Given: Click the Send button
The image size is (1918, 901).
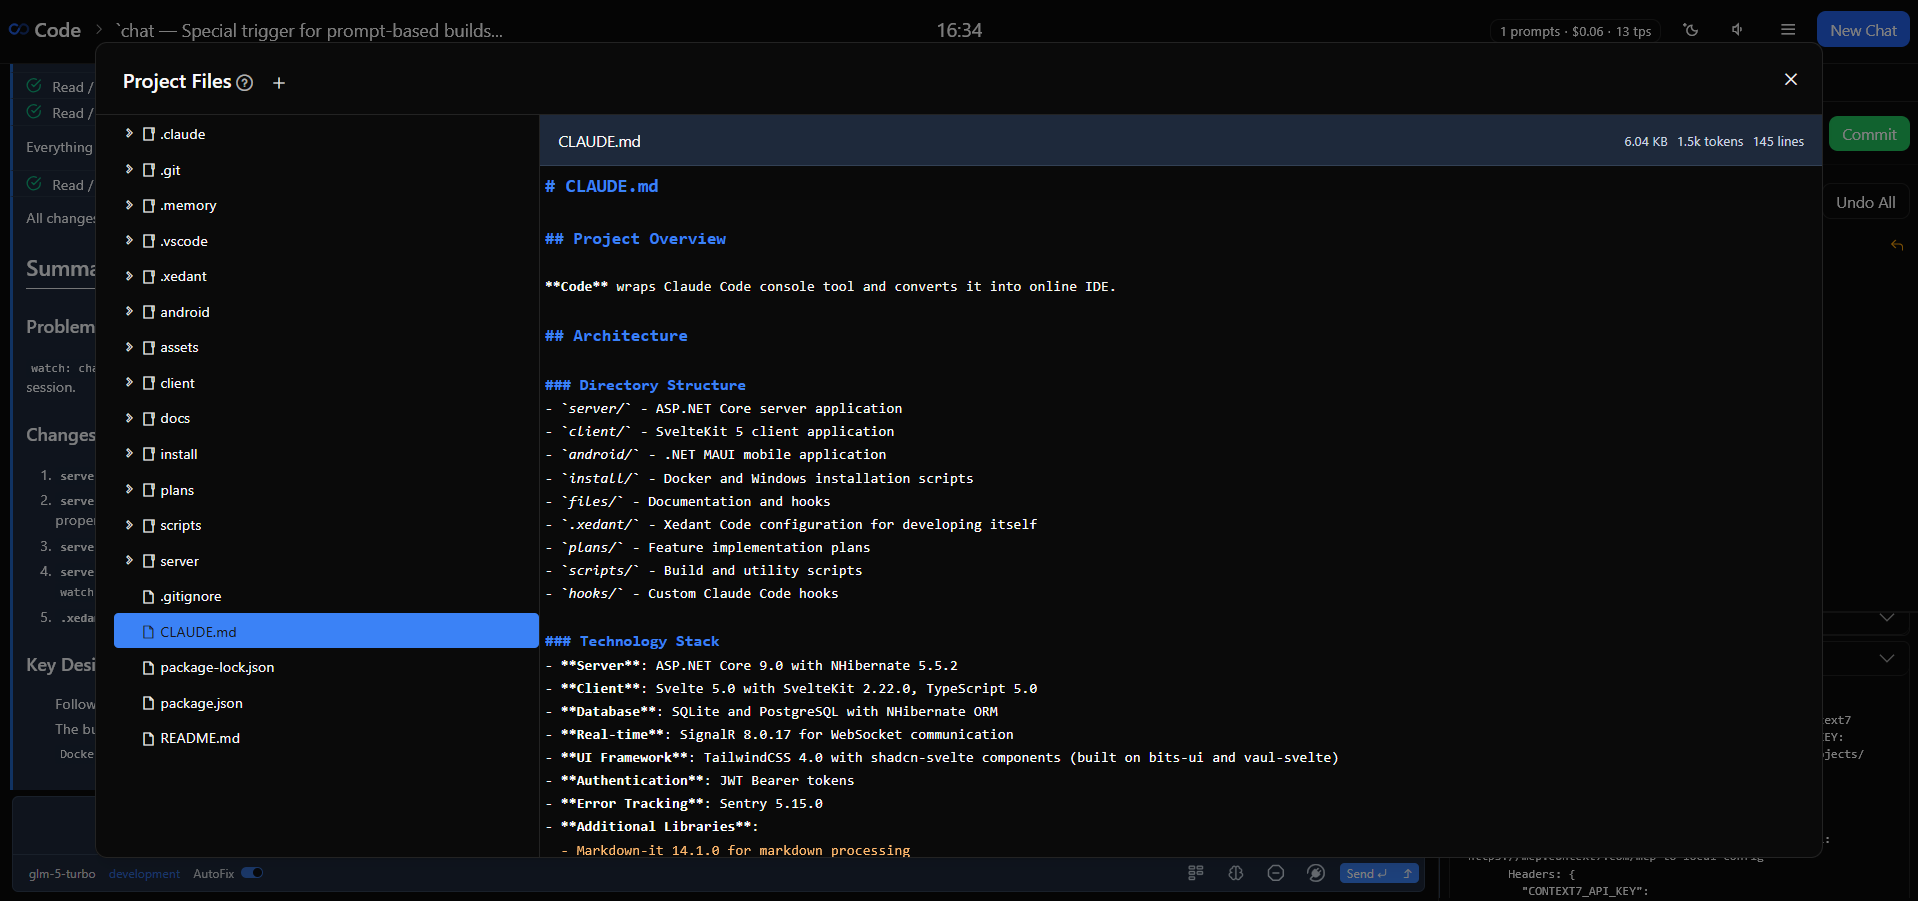Looking at the screenshot, I should pyautogui.click(x=1367, y=873).
